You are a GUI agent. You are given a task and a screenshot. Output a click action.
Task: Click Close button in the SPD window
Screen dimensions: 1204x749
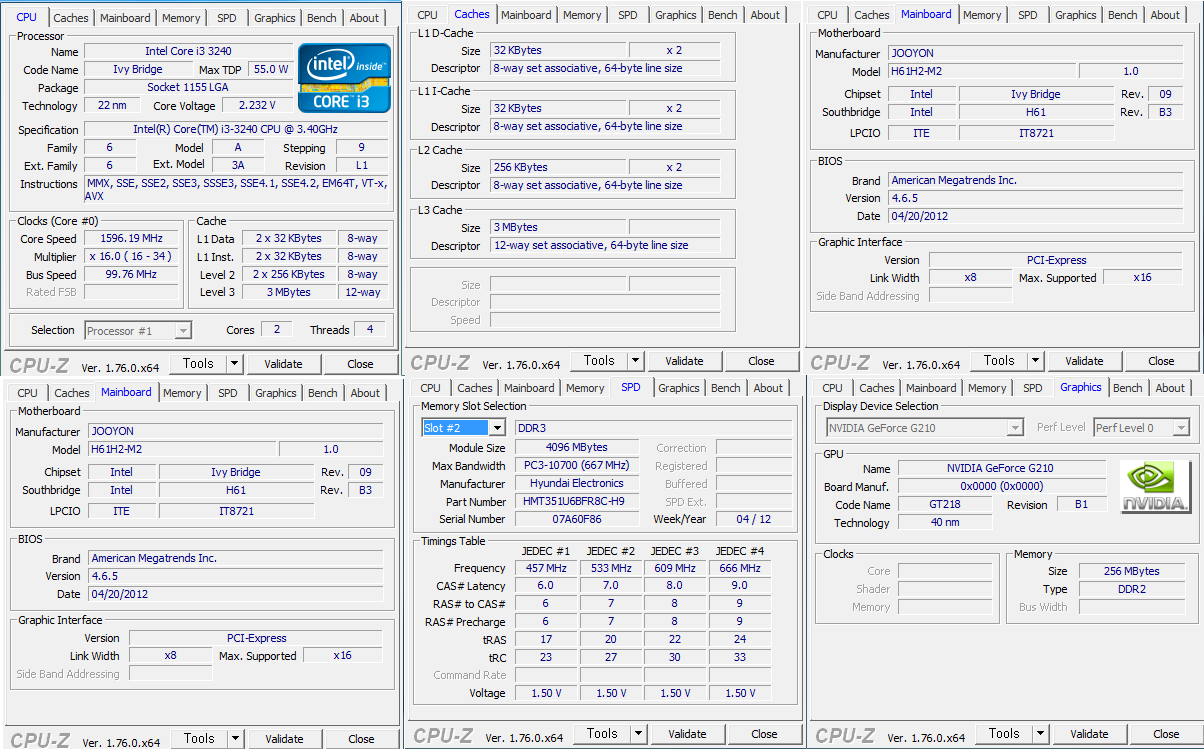coord(764,734)
